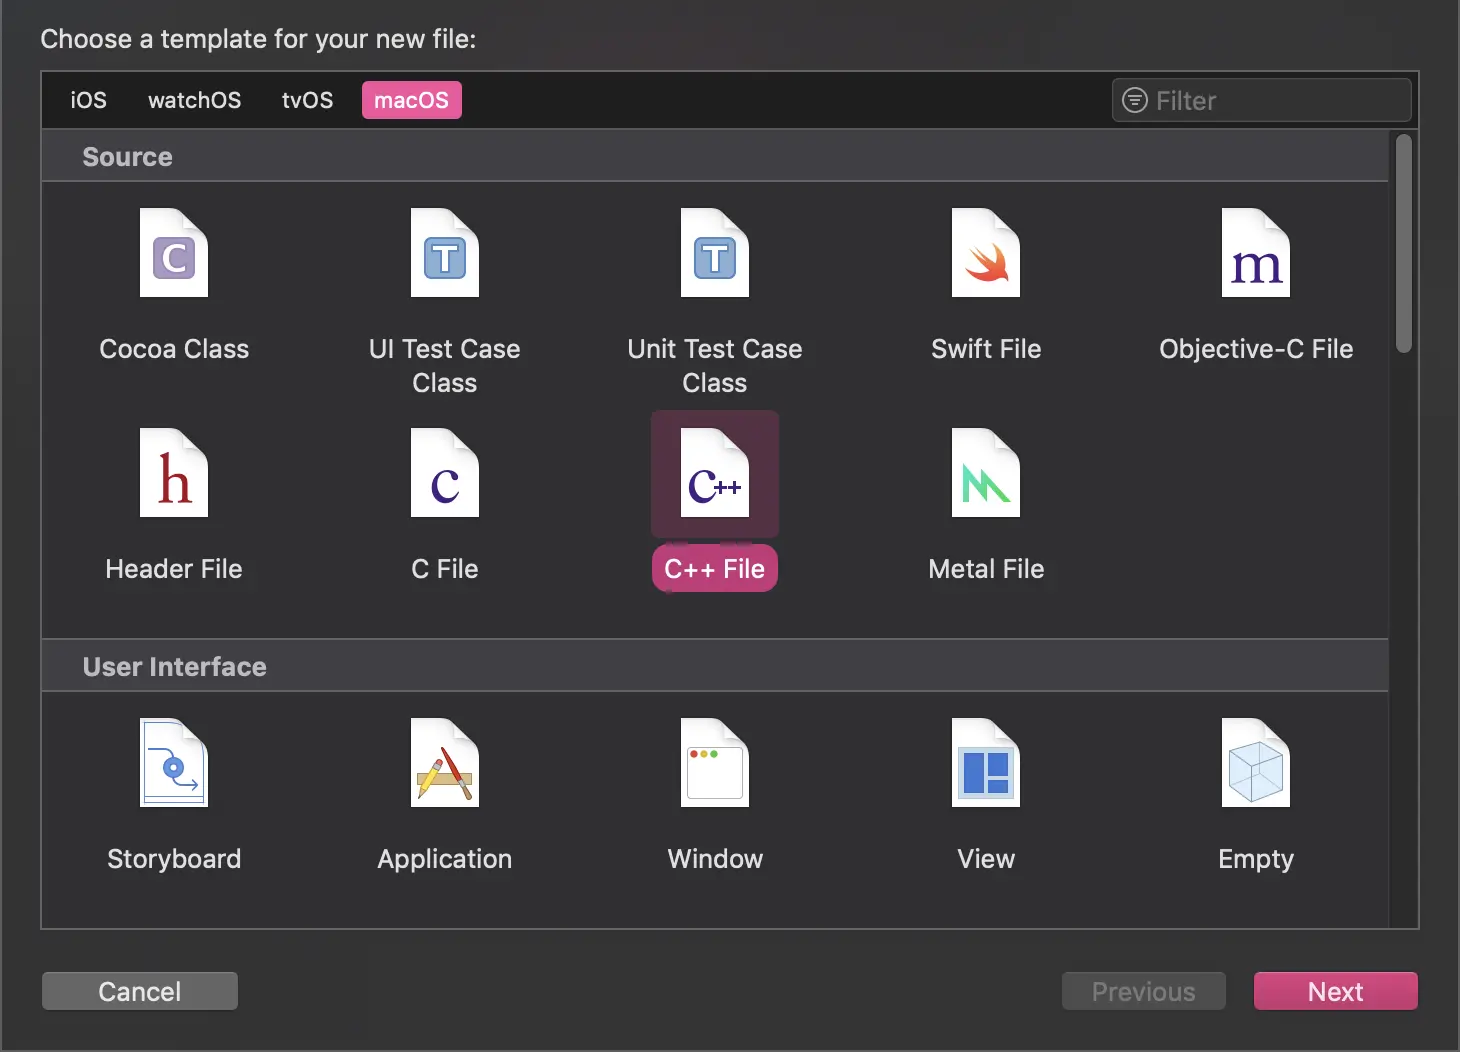Click the 'Empty' label text
This screenshot has height=1052, width=1460.
tap(1256, 859)
